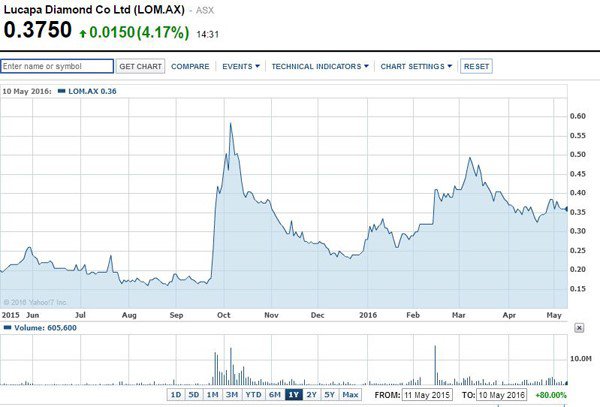Select the 2Y time range
This screenshot has height=407, width=600.
pos(311,394)
